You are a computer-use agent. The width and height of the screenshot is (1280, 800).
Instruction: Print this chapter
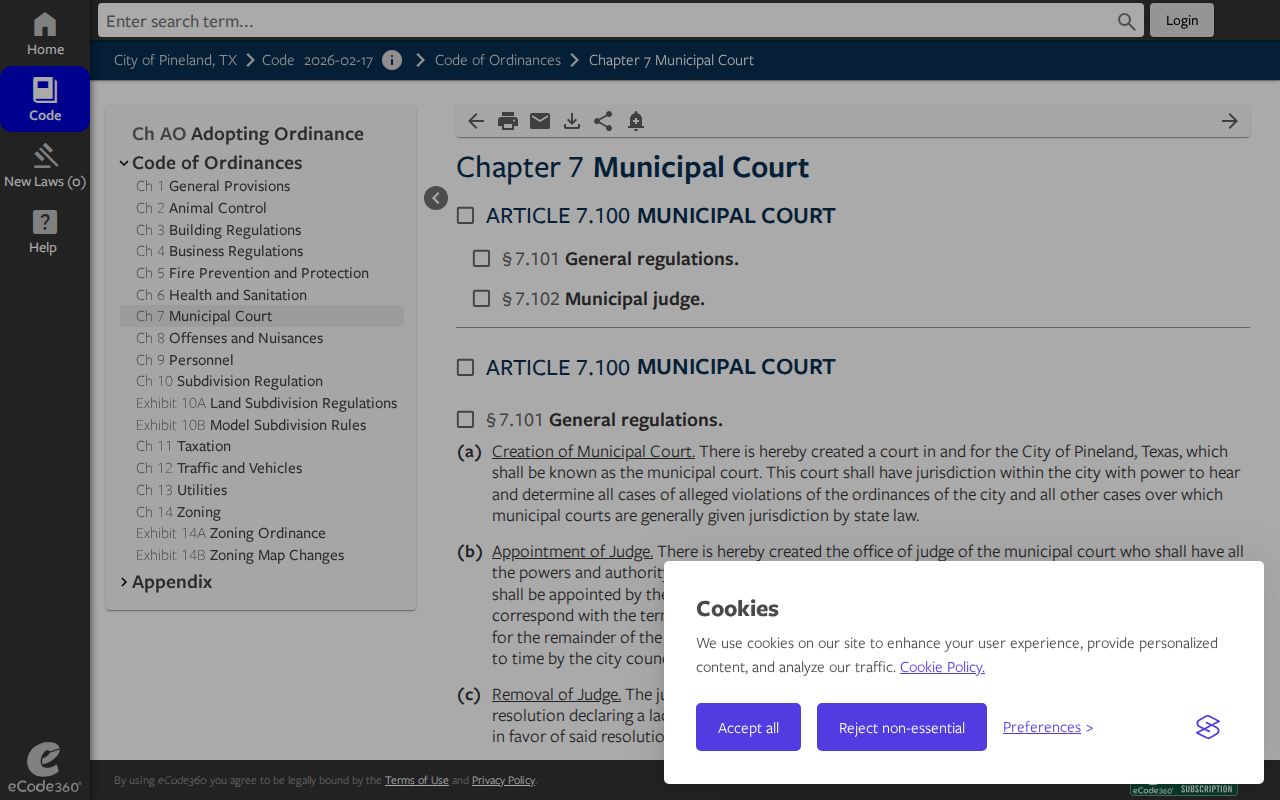(x=508, y=121)
